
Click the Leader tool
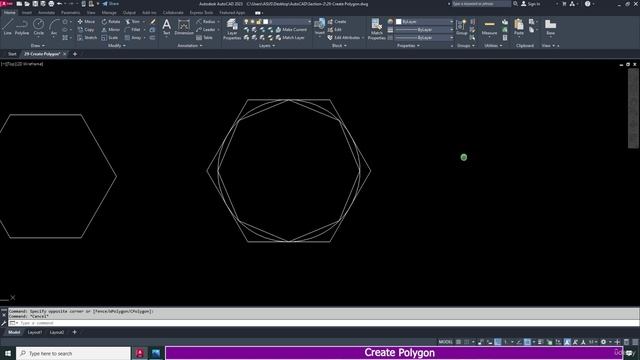206,29
